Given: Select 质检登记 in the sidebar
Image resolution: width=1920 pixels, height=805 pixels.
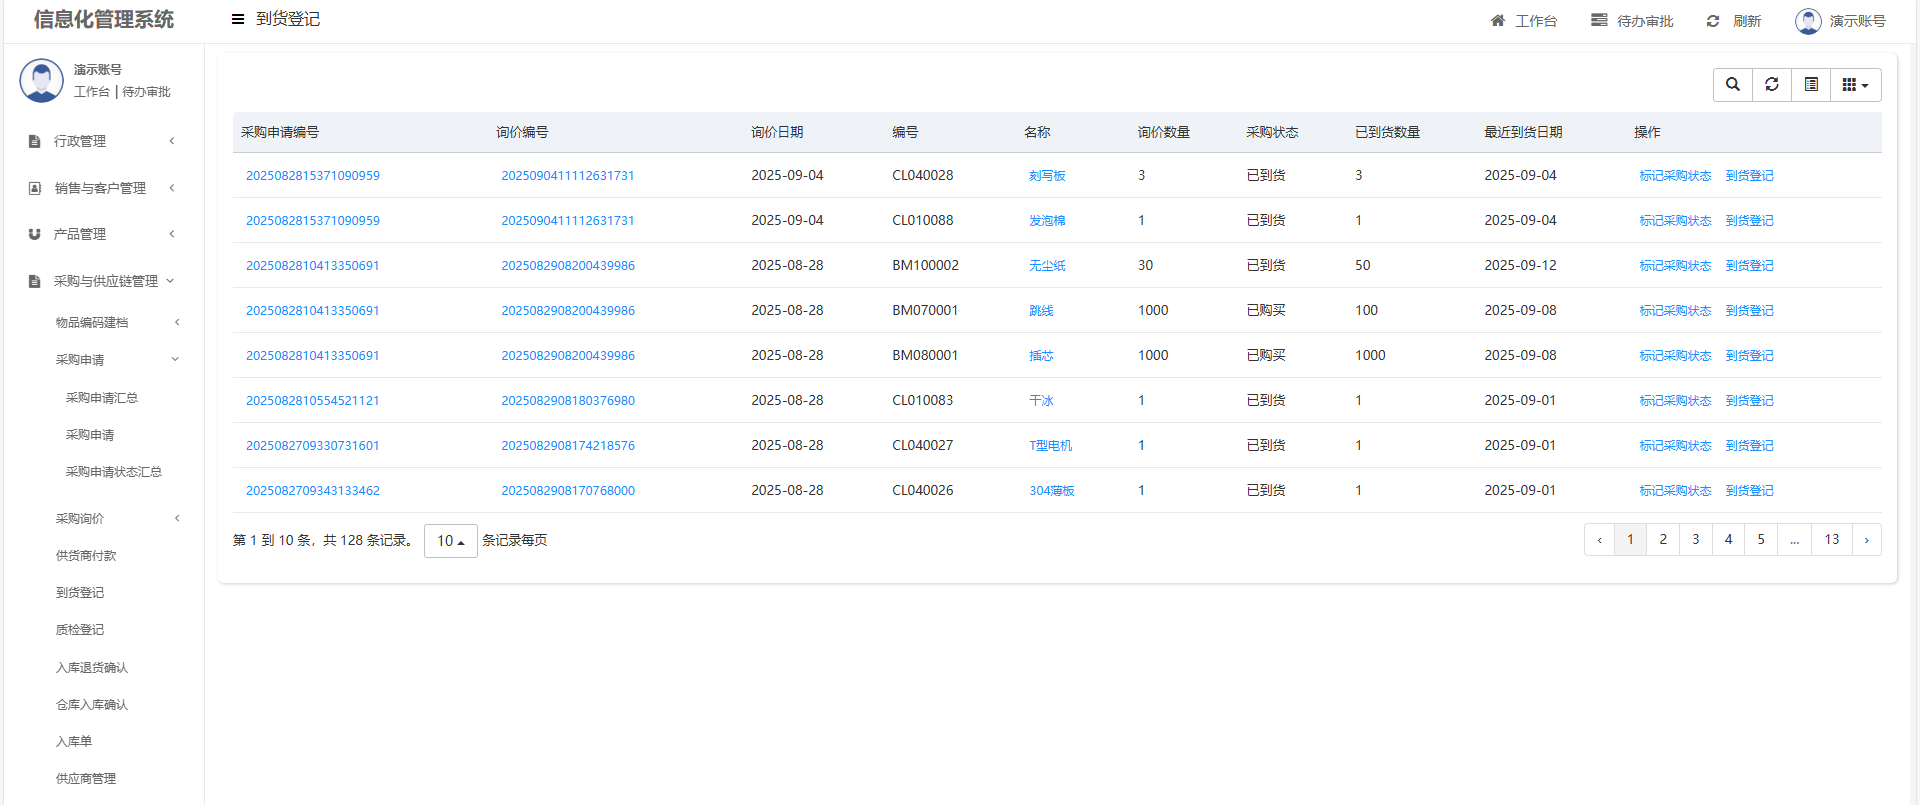Looking at the screenshot, I should (80, 630).
